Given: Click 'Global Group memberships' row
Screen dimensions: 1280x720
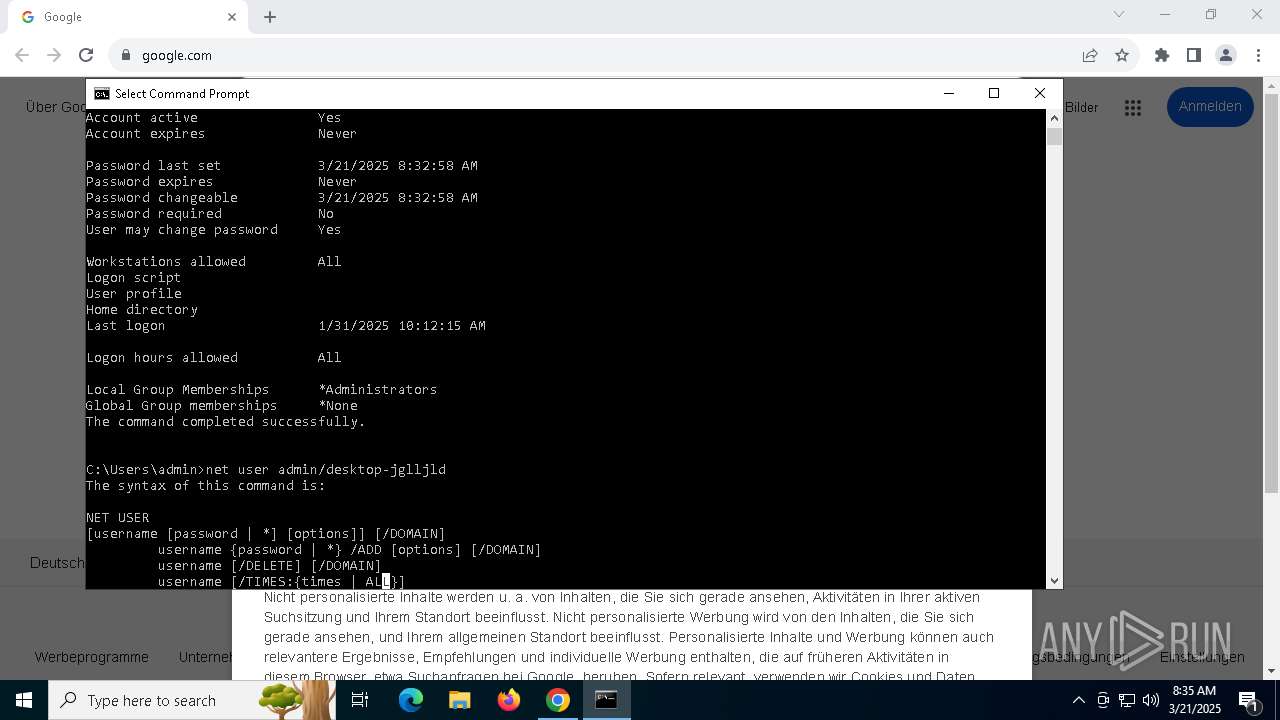Looking at the screenshot, I should click(222, 405).
